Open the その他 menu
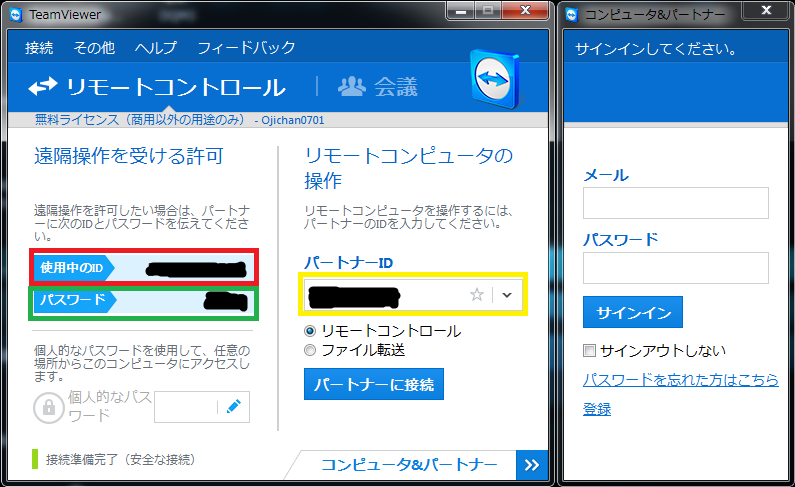The width and height of the screenshot is (795, 487). (94, 48)
